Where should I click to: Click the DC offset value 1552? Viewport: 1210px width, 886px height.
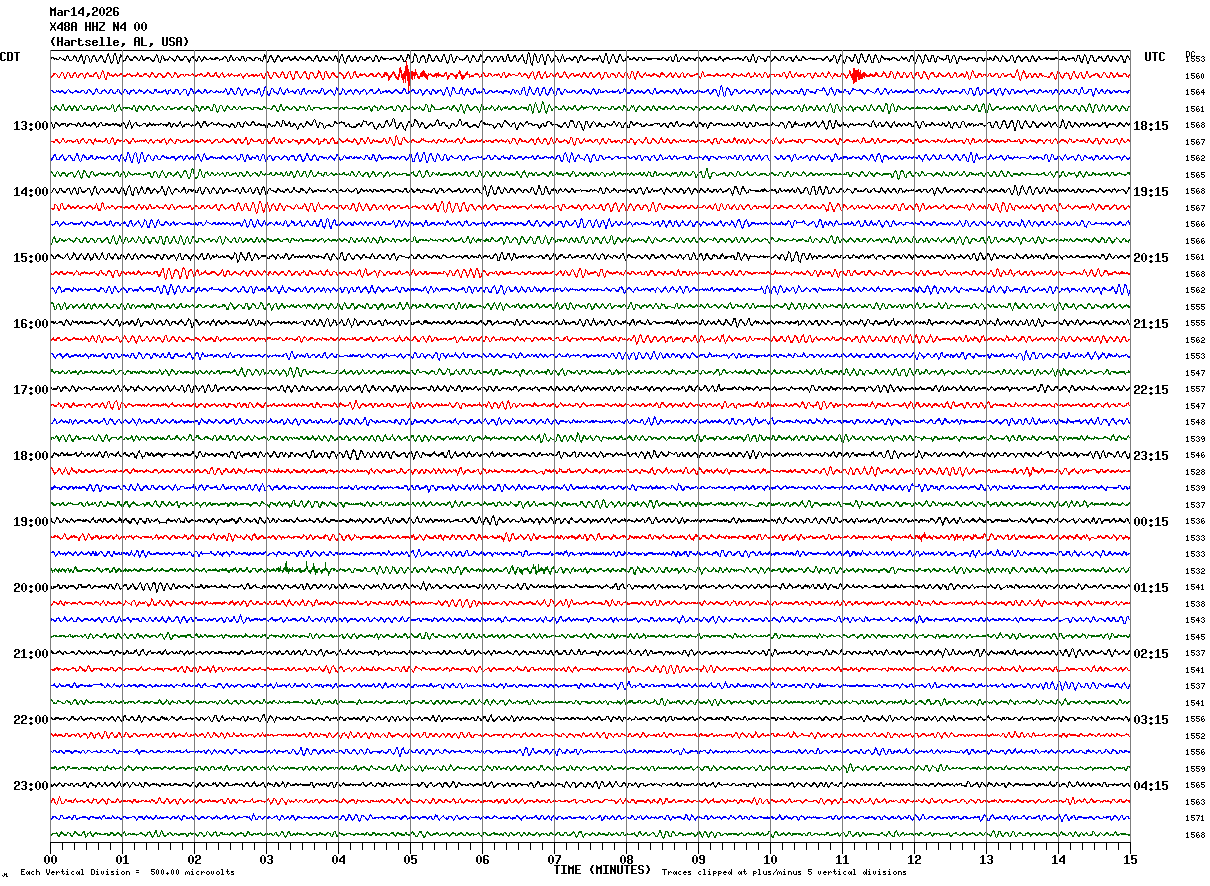pyautogui.click(x=1194, y=736)
